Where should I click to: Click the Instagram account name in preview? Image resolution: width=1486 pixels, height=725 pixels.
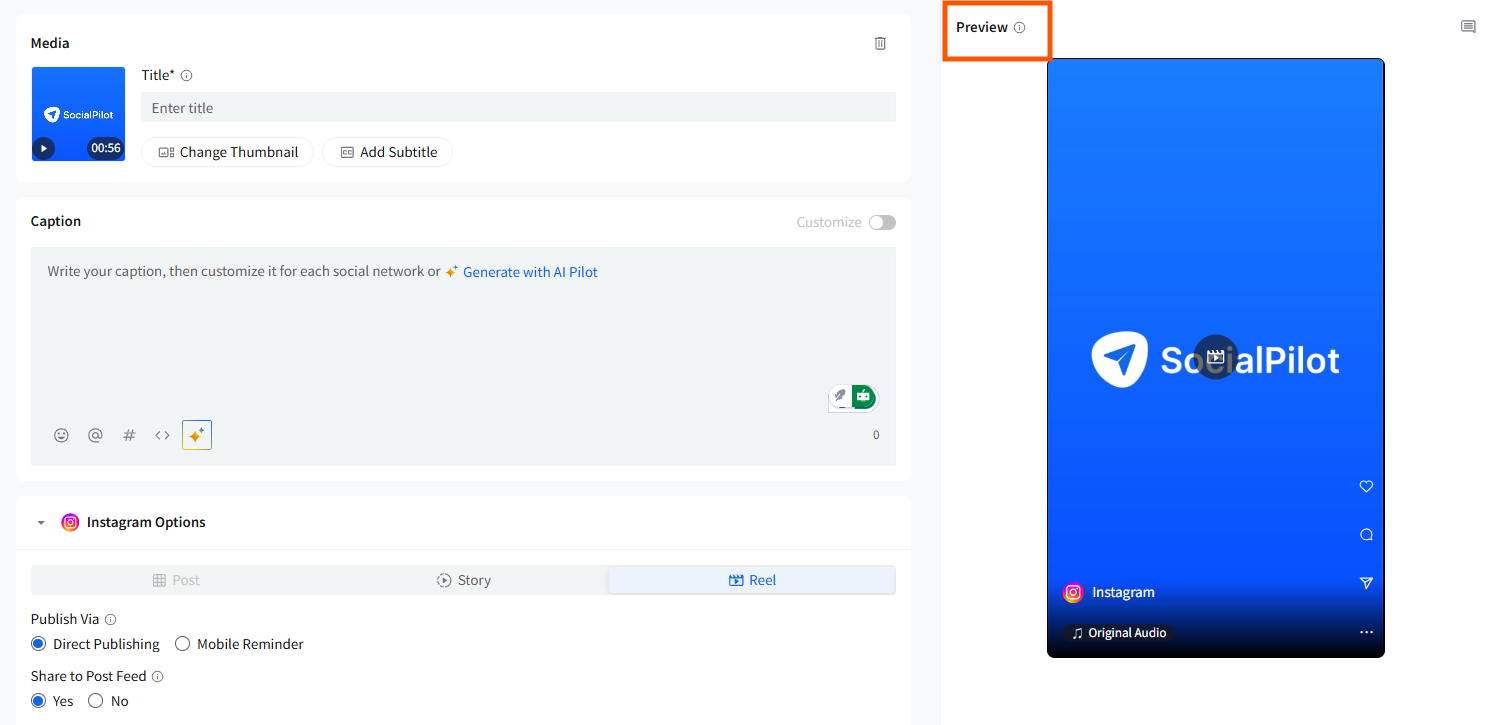[x=1123, y=592]
